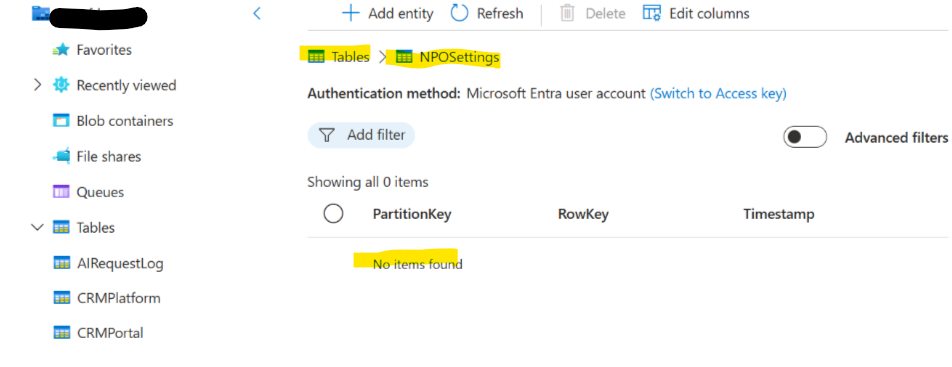Sort by the PartitionKey column header

click(412, 214)
